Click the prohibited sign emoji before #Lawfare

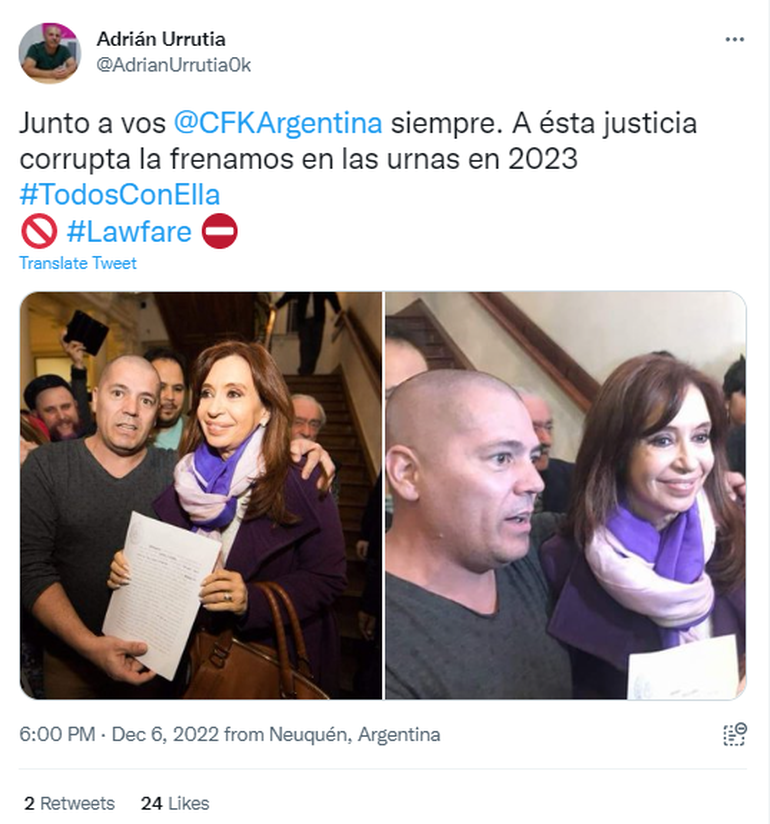(x=39, y=231)
